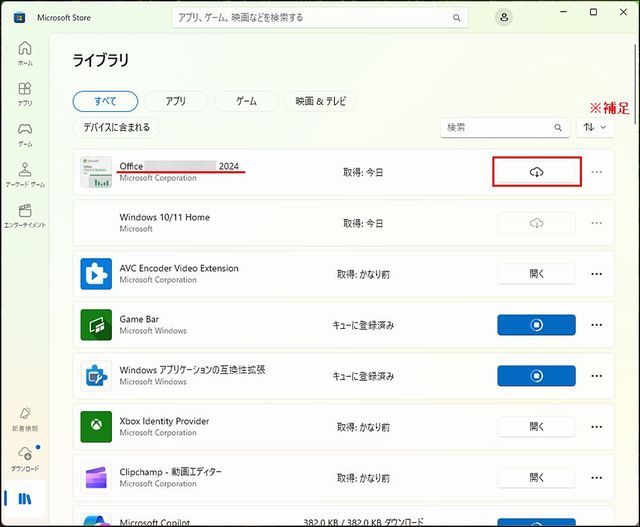The image size is (640, 527).
Task: Open AVC Encoder with 開く button
Action: [536, 274]
